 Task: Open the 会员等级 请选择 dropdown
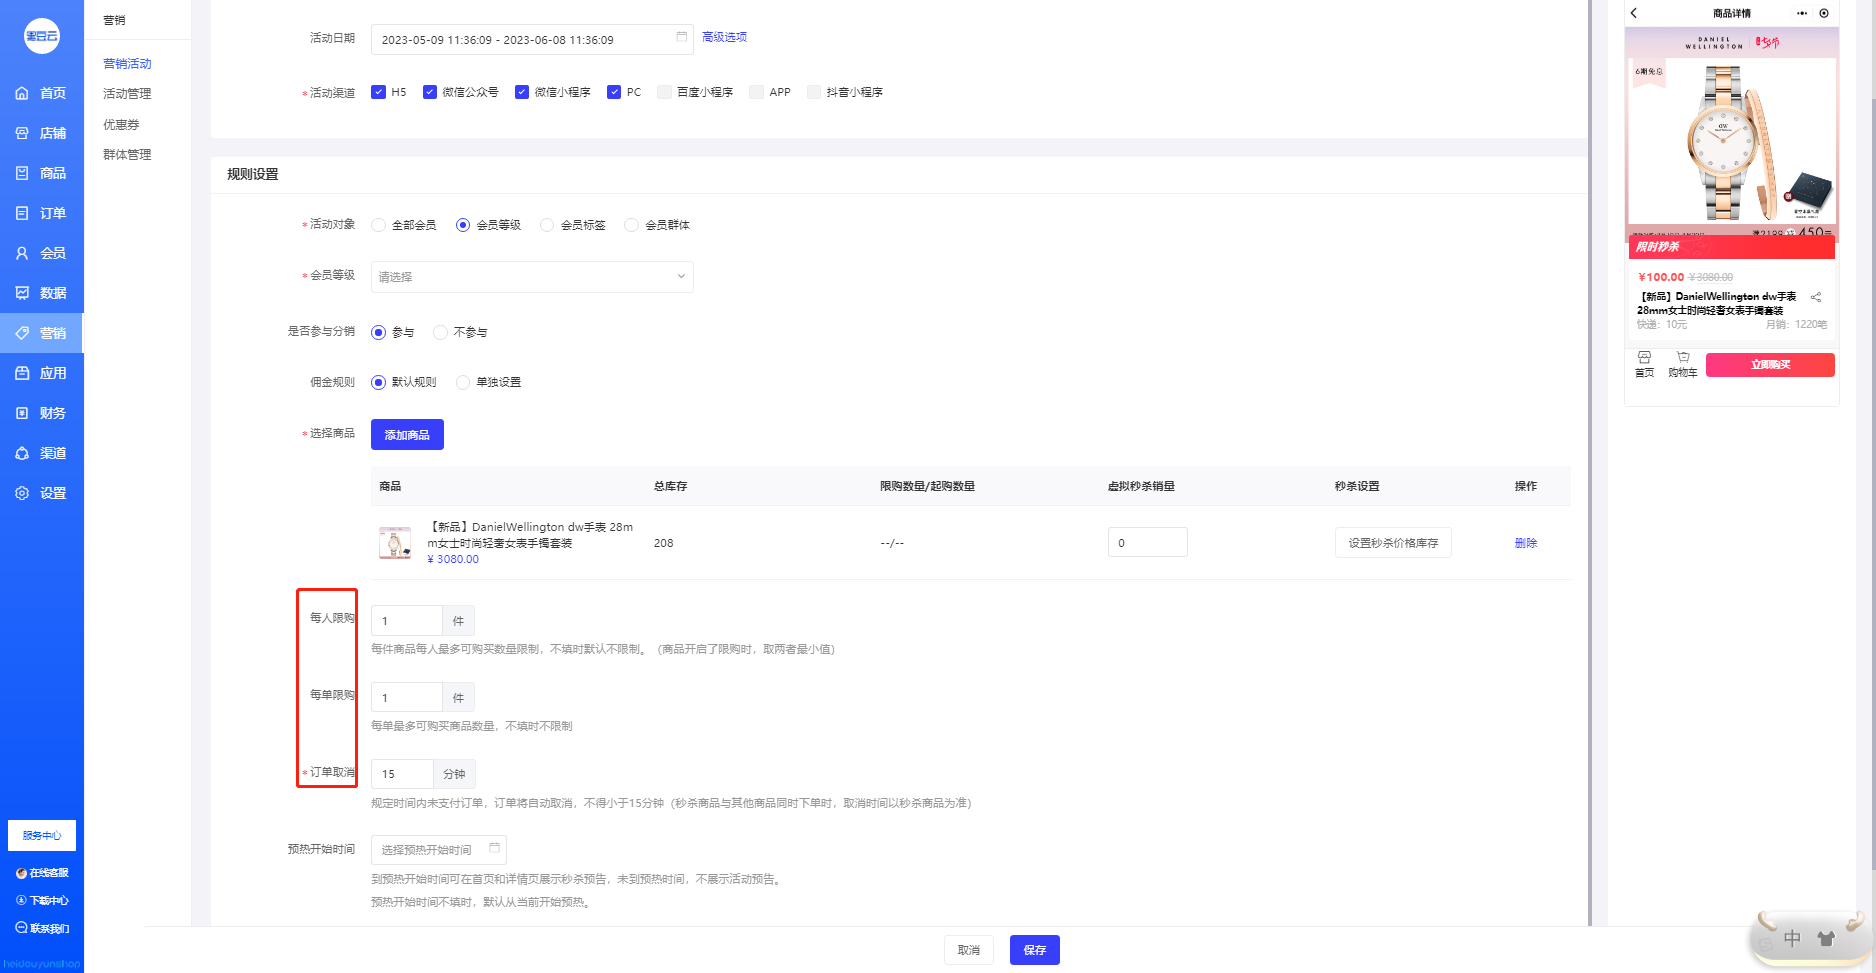coord(532,277)
